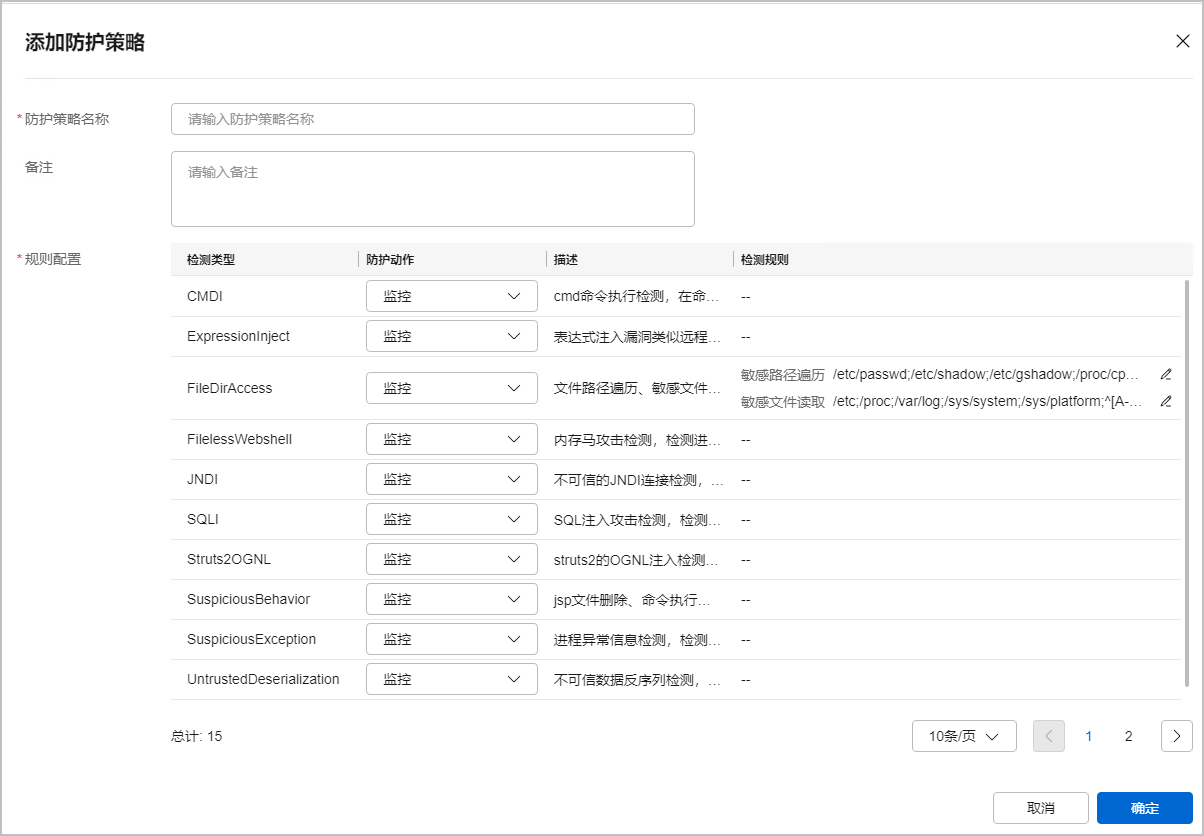Viewport: 1204px width, 836px height.
Task: Click the /etc;/proc;/var/log rule text
Action: point(988,402)
